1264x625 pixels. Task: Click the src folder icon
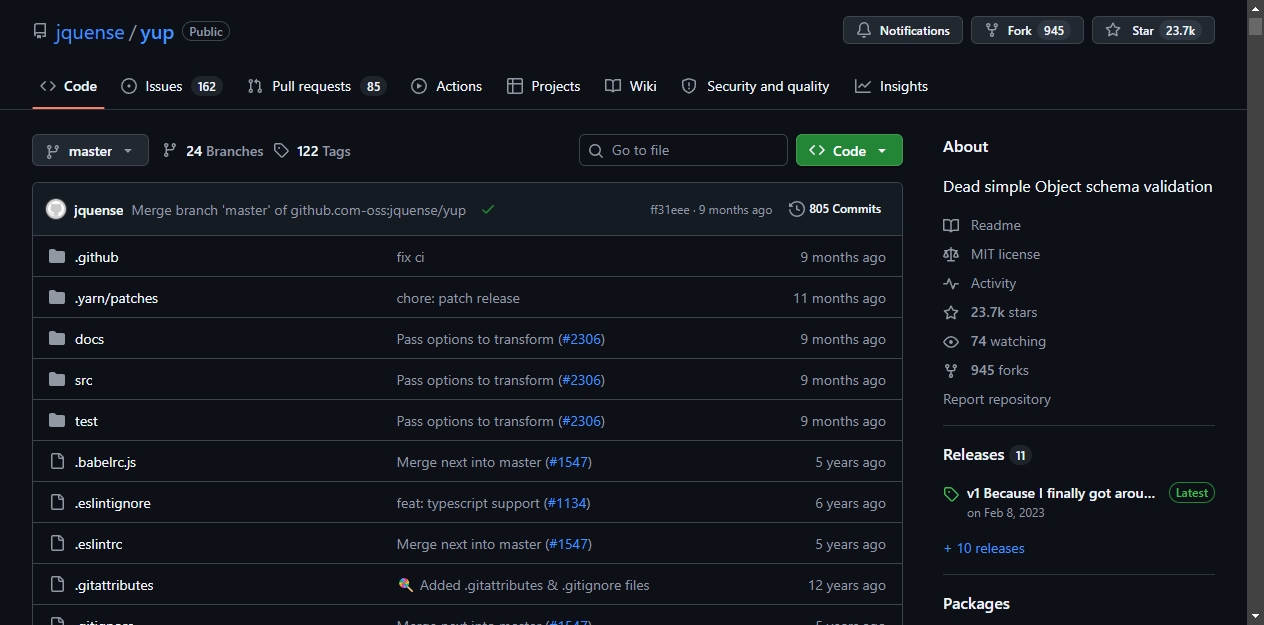tap(57, 380)
